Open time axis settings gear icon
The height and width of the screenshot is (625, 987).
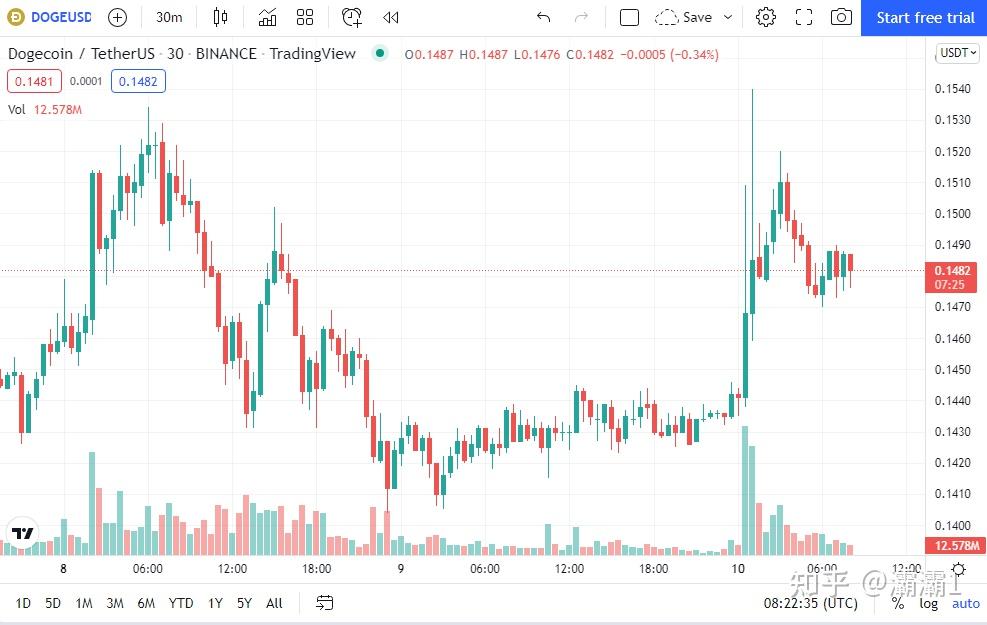(958, 569)
